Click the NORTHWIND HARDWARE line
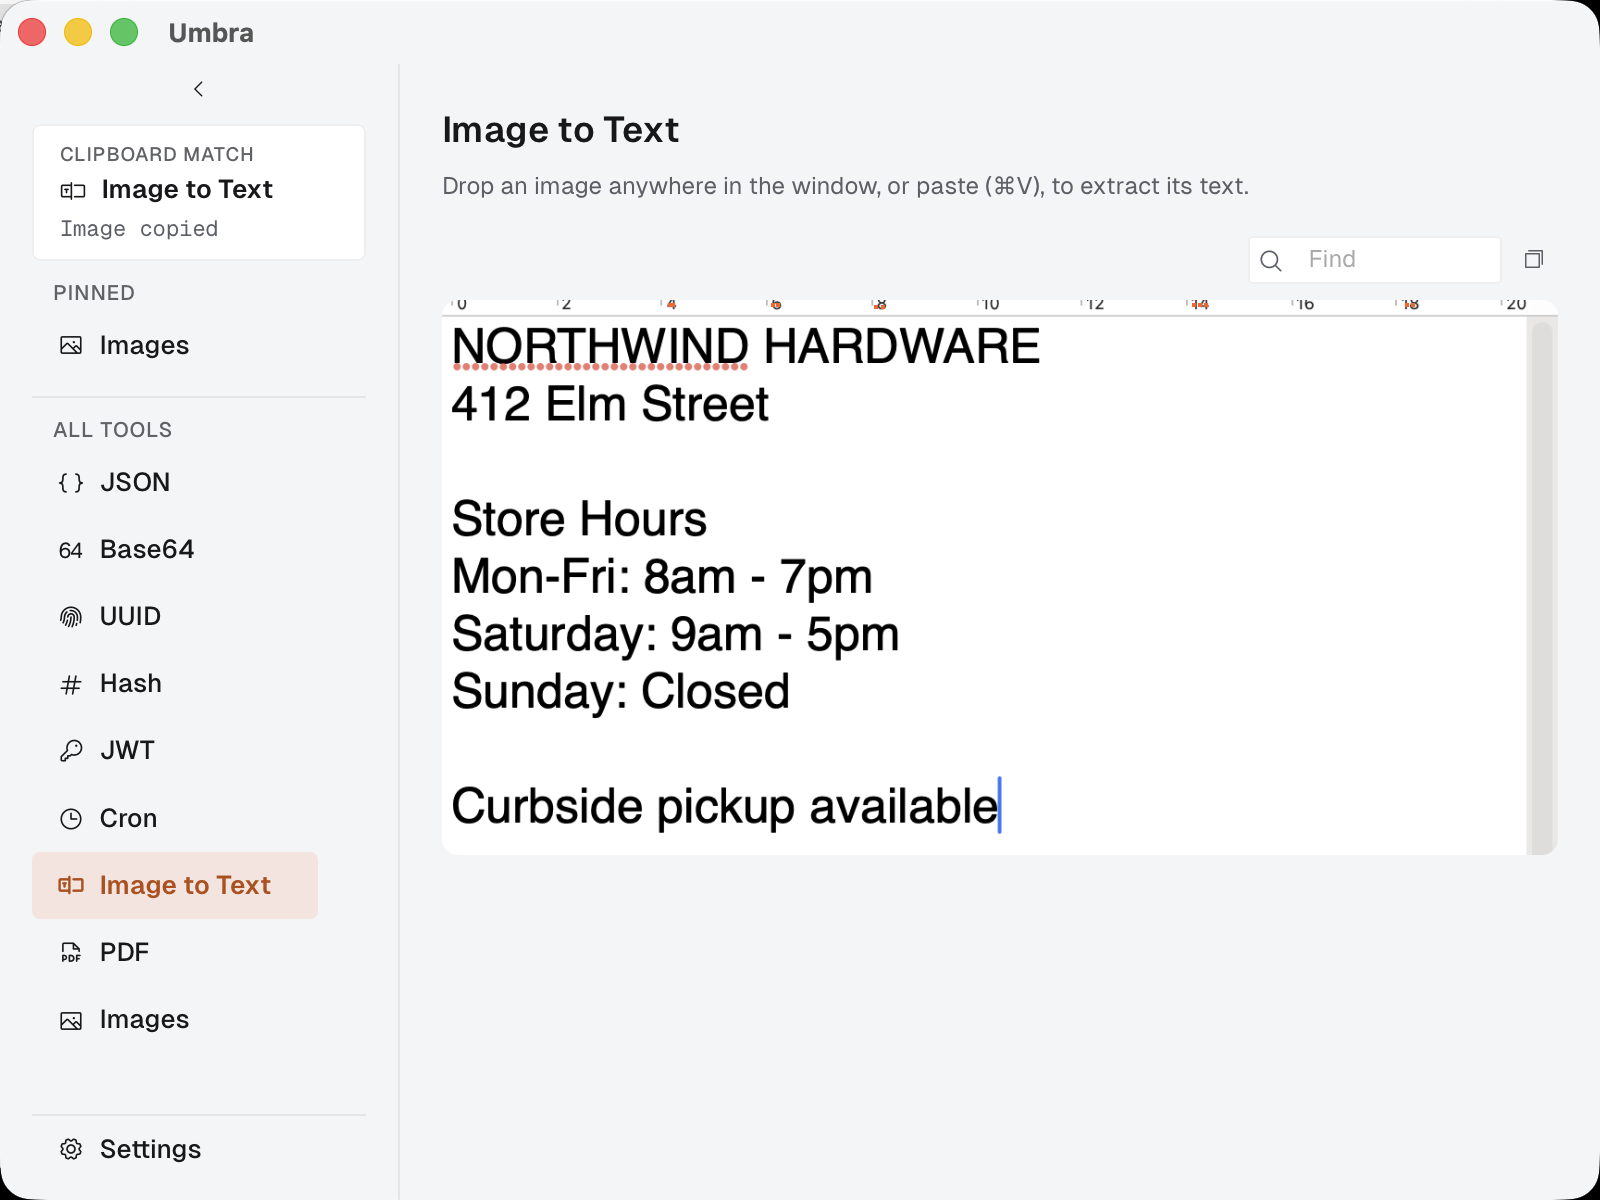 click(x=746, y=346)
